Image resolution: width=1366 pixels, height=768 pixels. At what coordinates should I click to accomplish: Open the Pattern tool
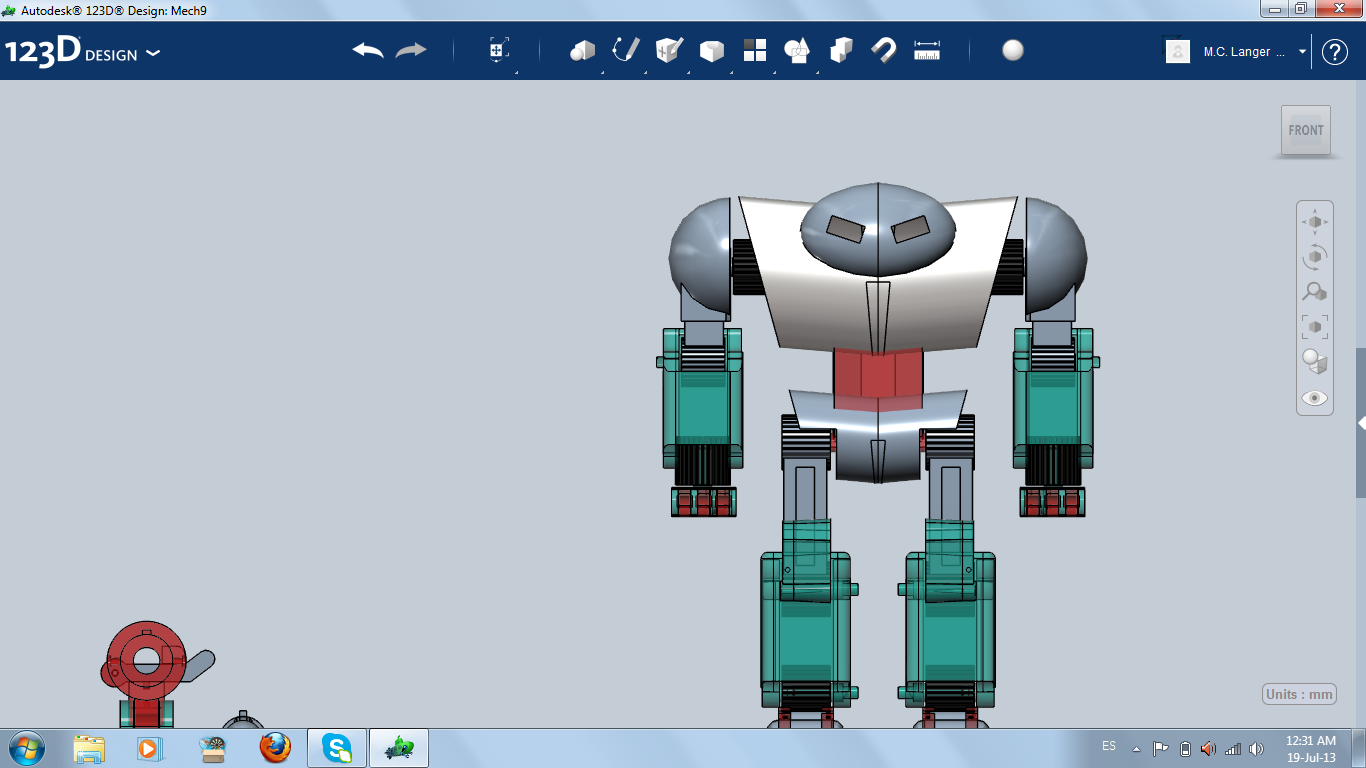755,50
